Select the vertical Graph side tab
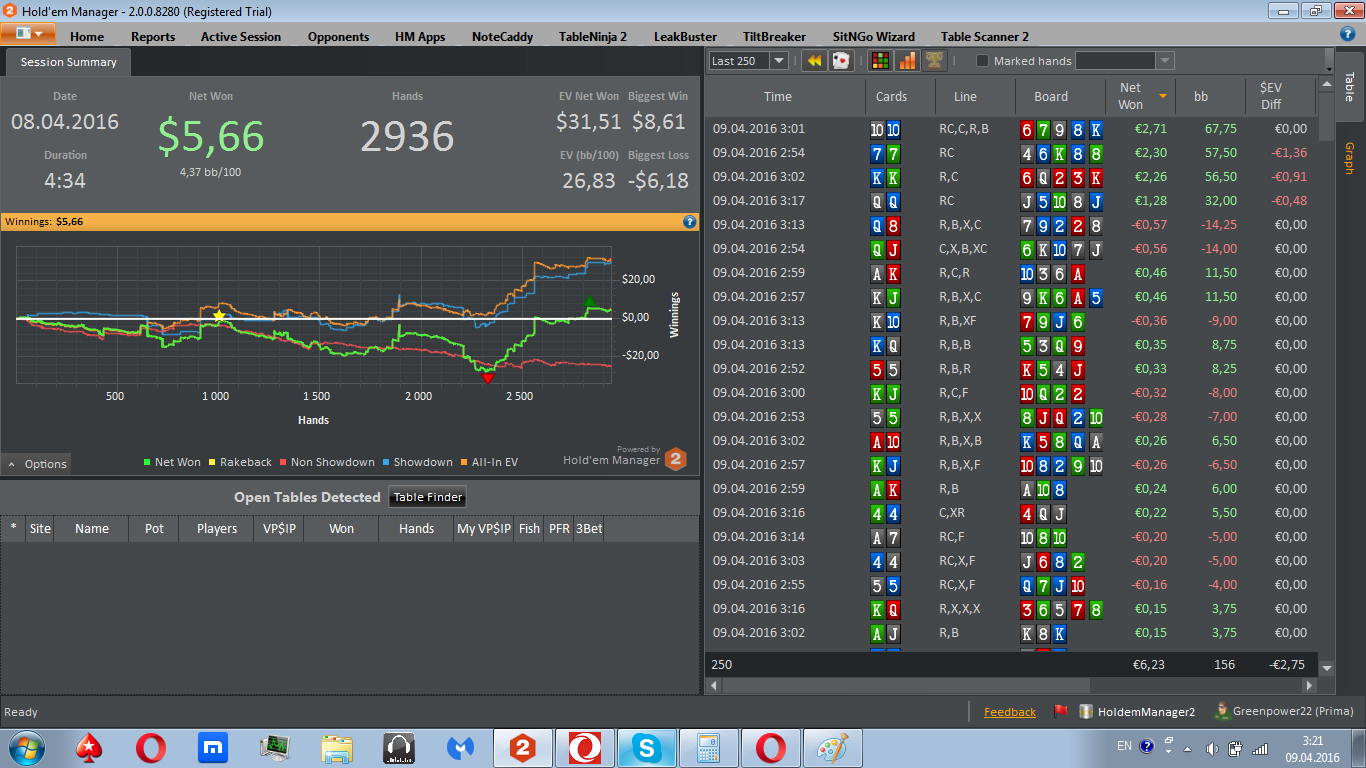The image size is (1366, 768). [x=1349, y=158]
